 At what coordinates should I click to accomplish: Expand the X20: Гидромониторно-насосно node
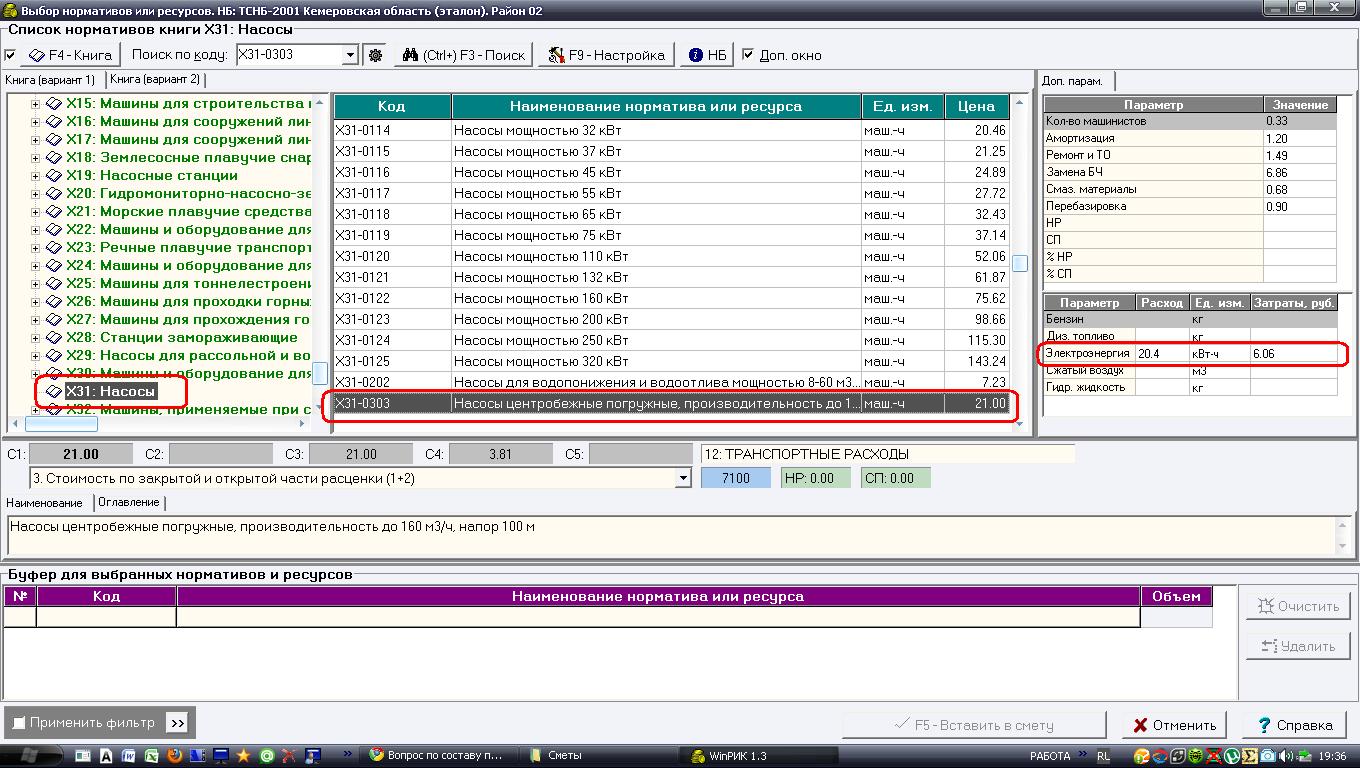point(36,194)
